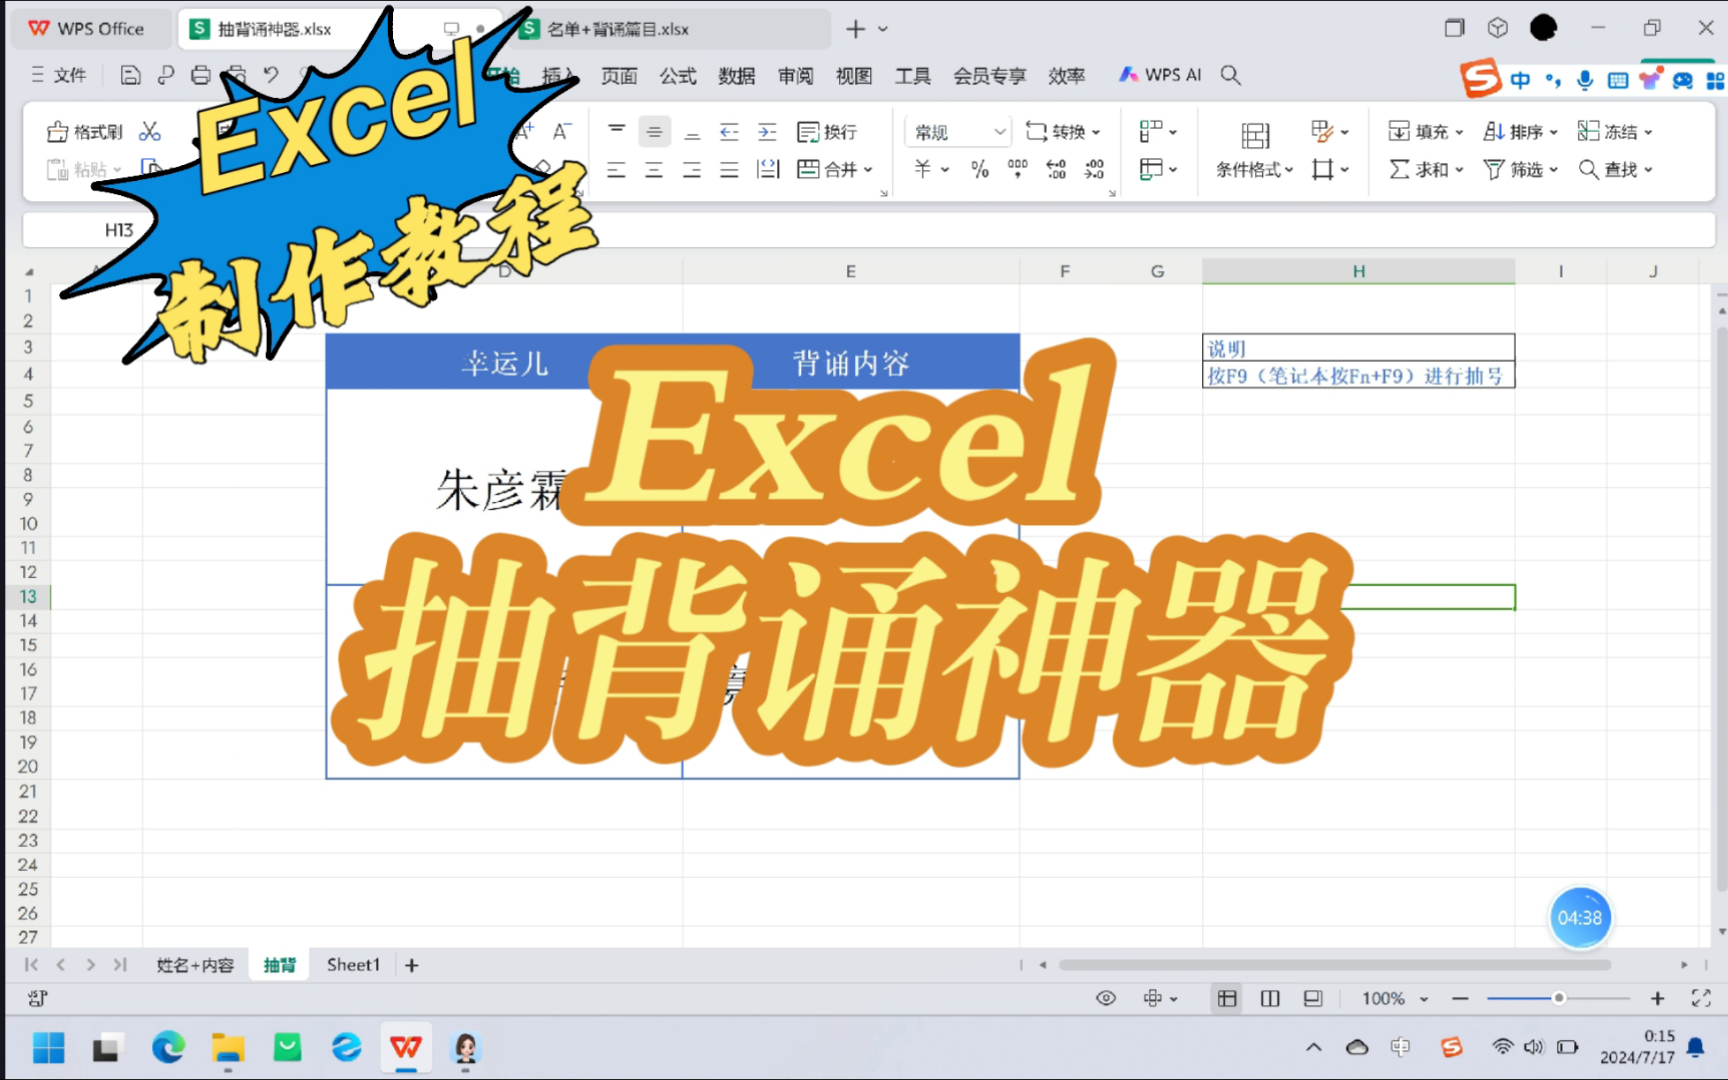
Task: Open the 数据 ribbon menu
Action: pyautogui.click(x=735, y=75)
